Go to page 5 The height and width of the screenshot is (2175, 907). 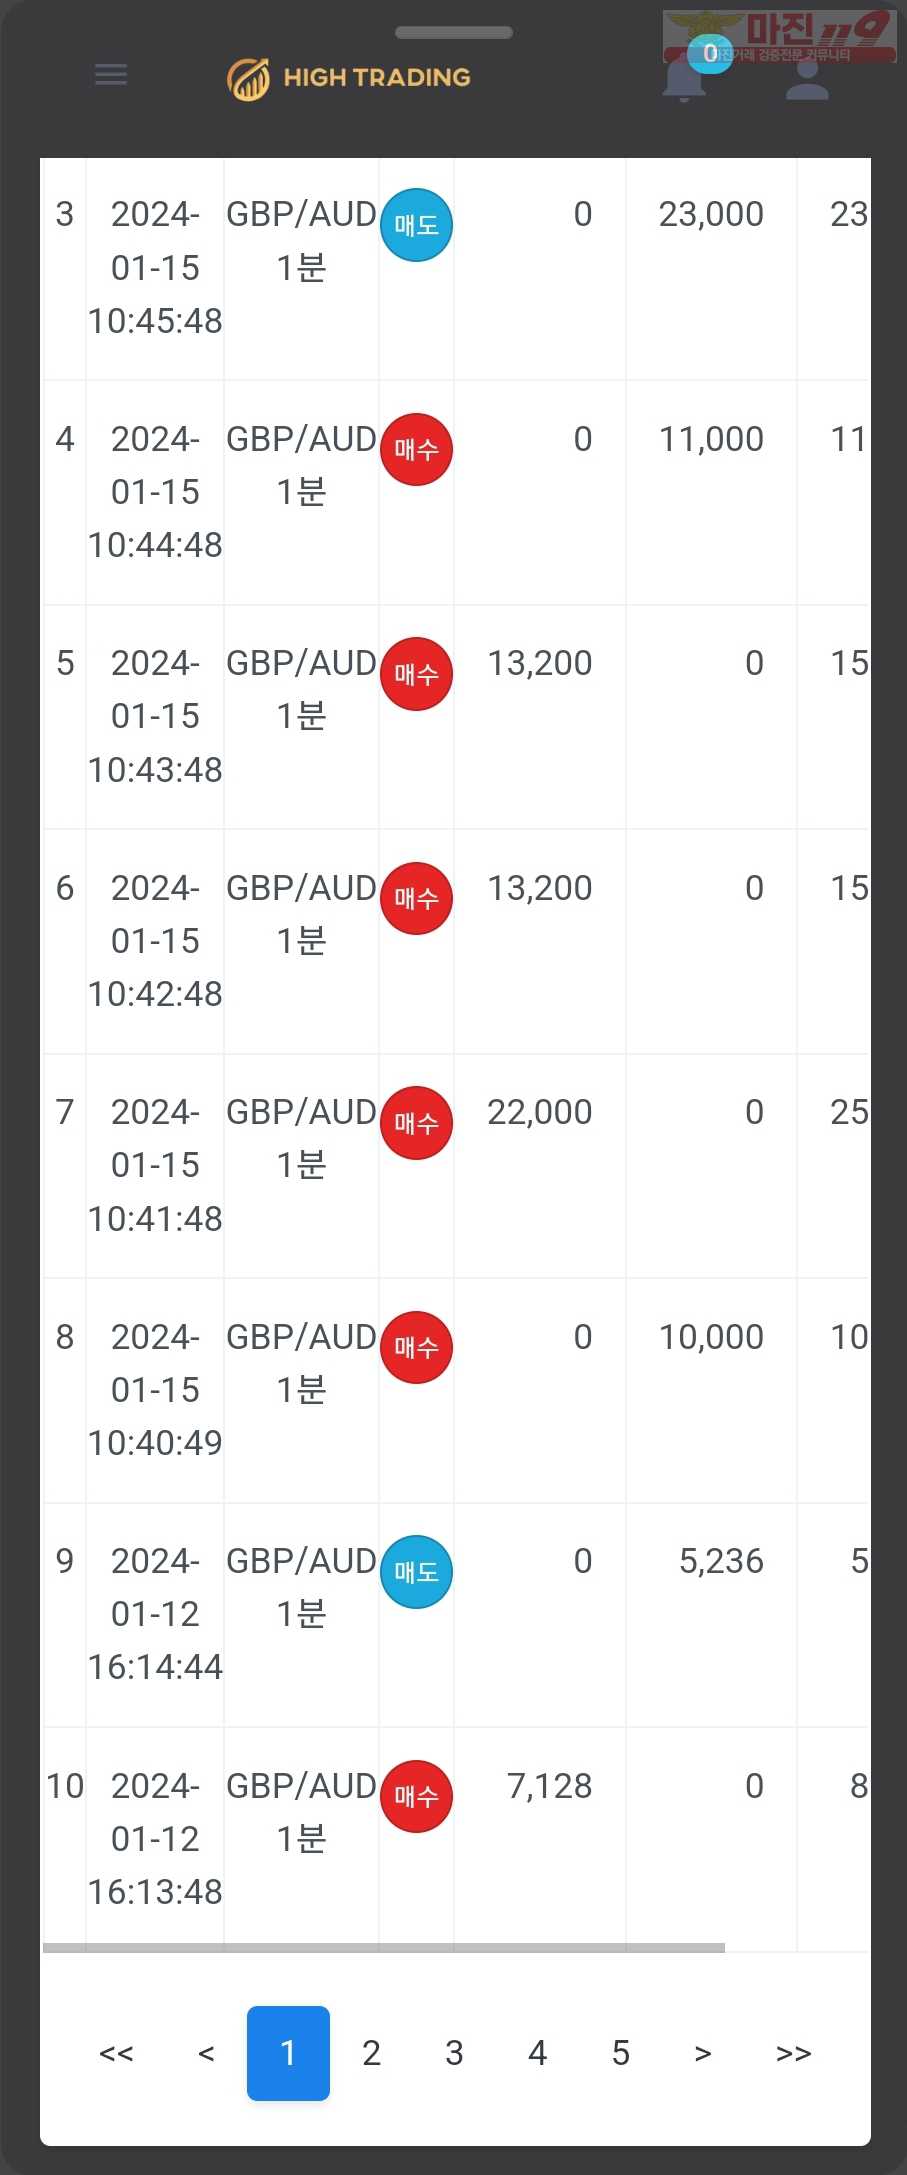tap(621, 2053)
